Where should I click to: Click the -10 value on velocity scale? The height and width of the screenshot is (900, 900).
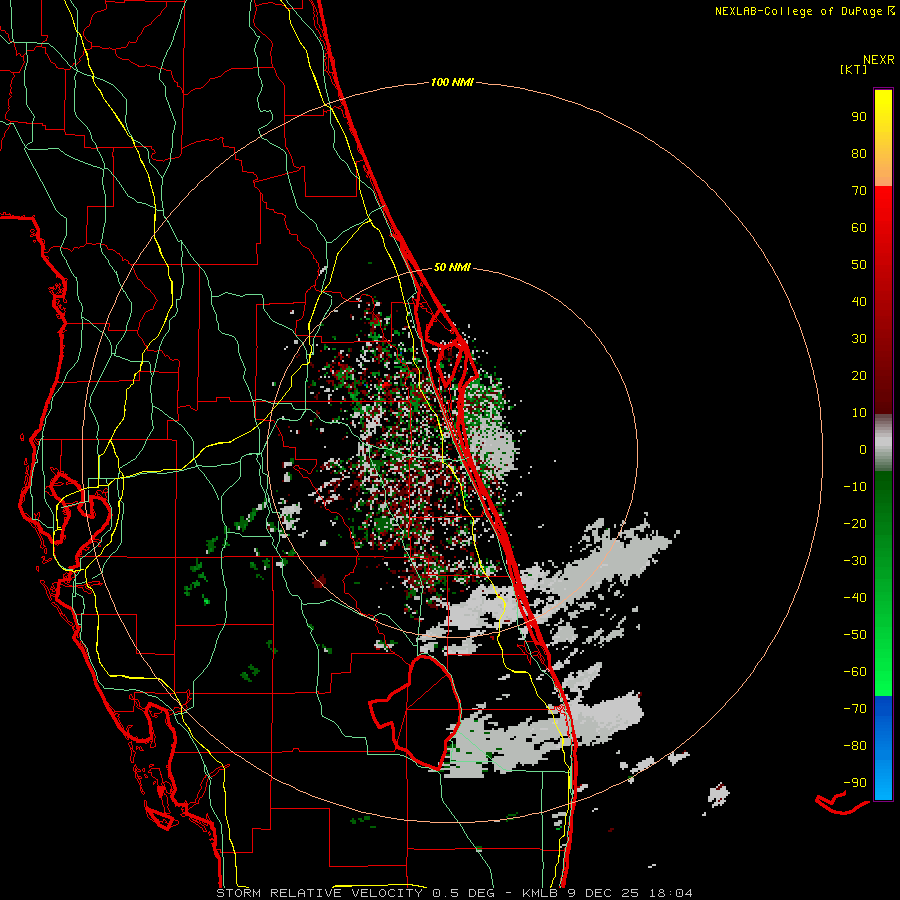tap(855, 487)
